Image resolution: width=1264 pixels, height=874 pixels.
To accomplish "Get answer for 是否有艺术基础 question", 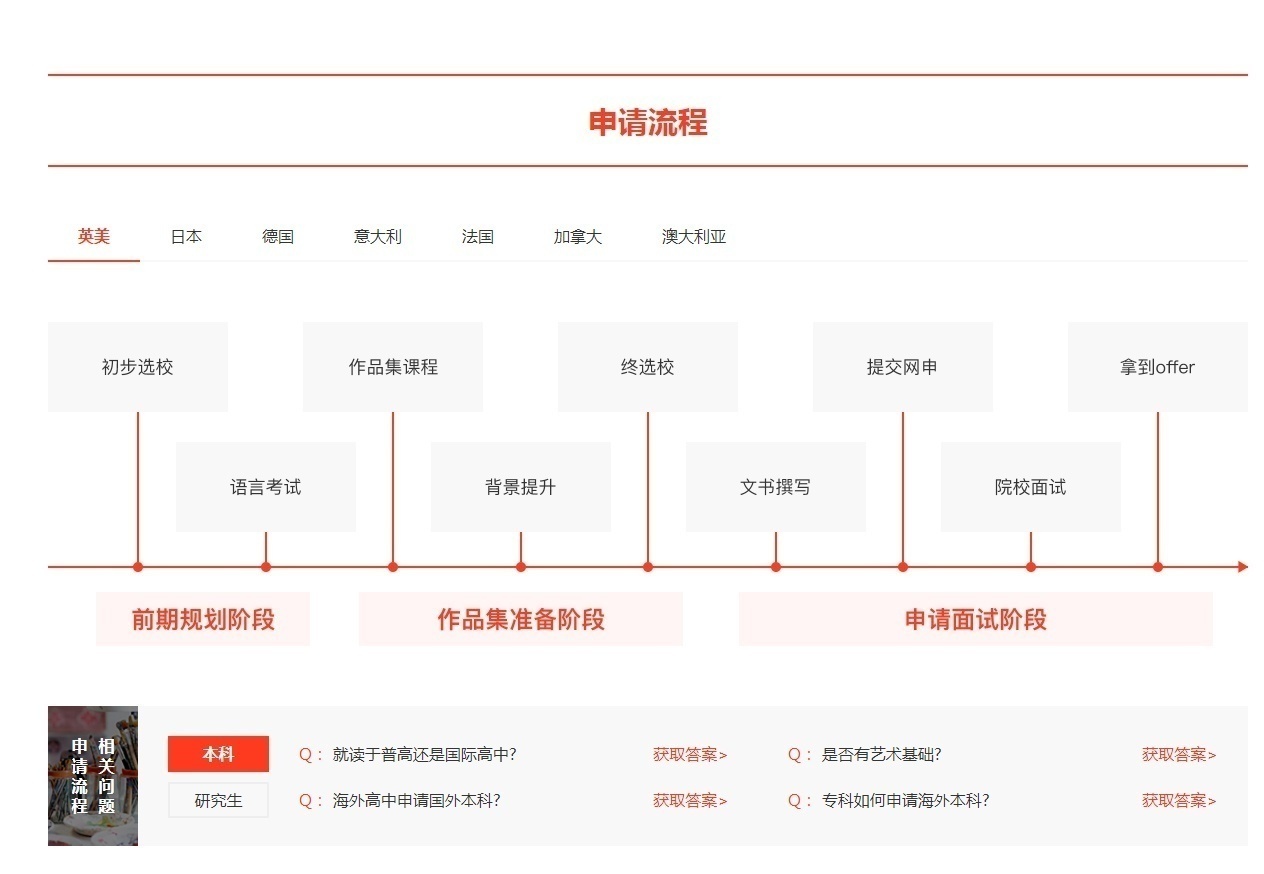I will [1179, 755].
